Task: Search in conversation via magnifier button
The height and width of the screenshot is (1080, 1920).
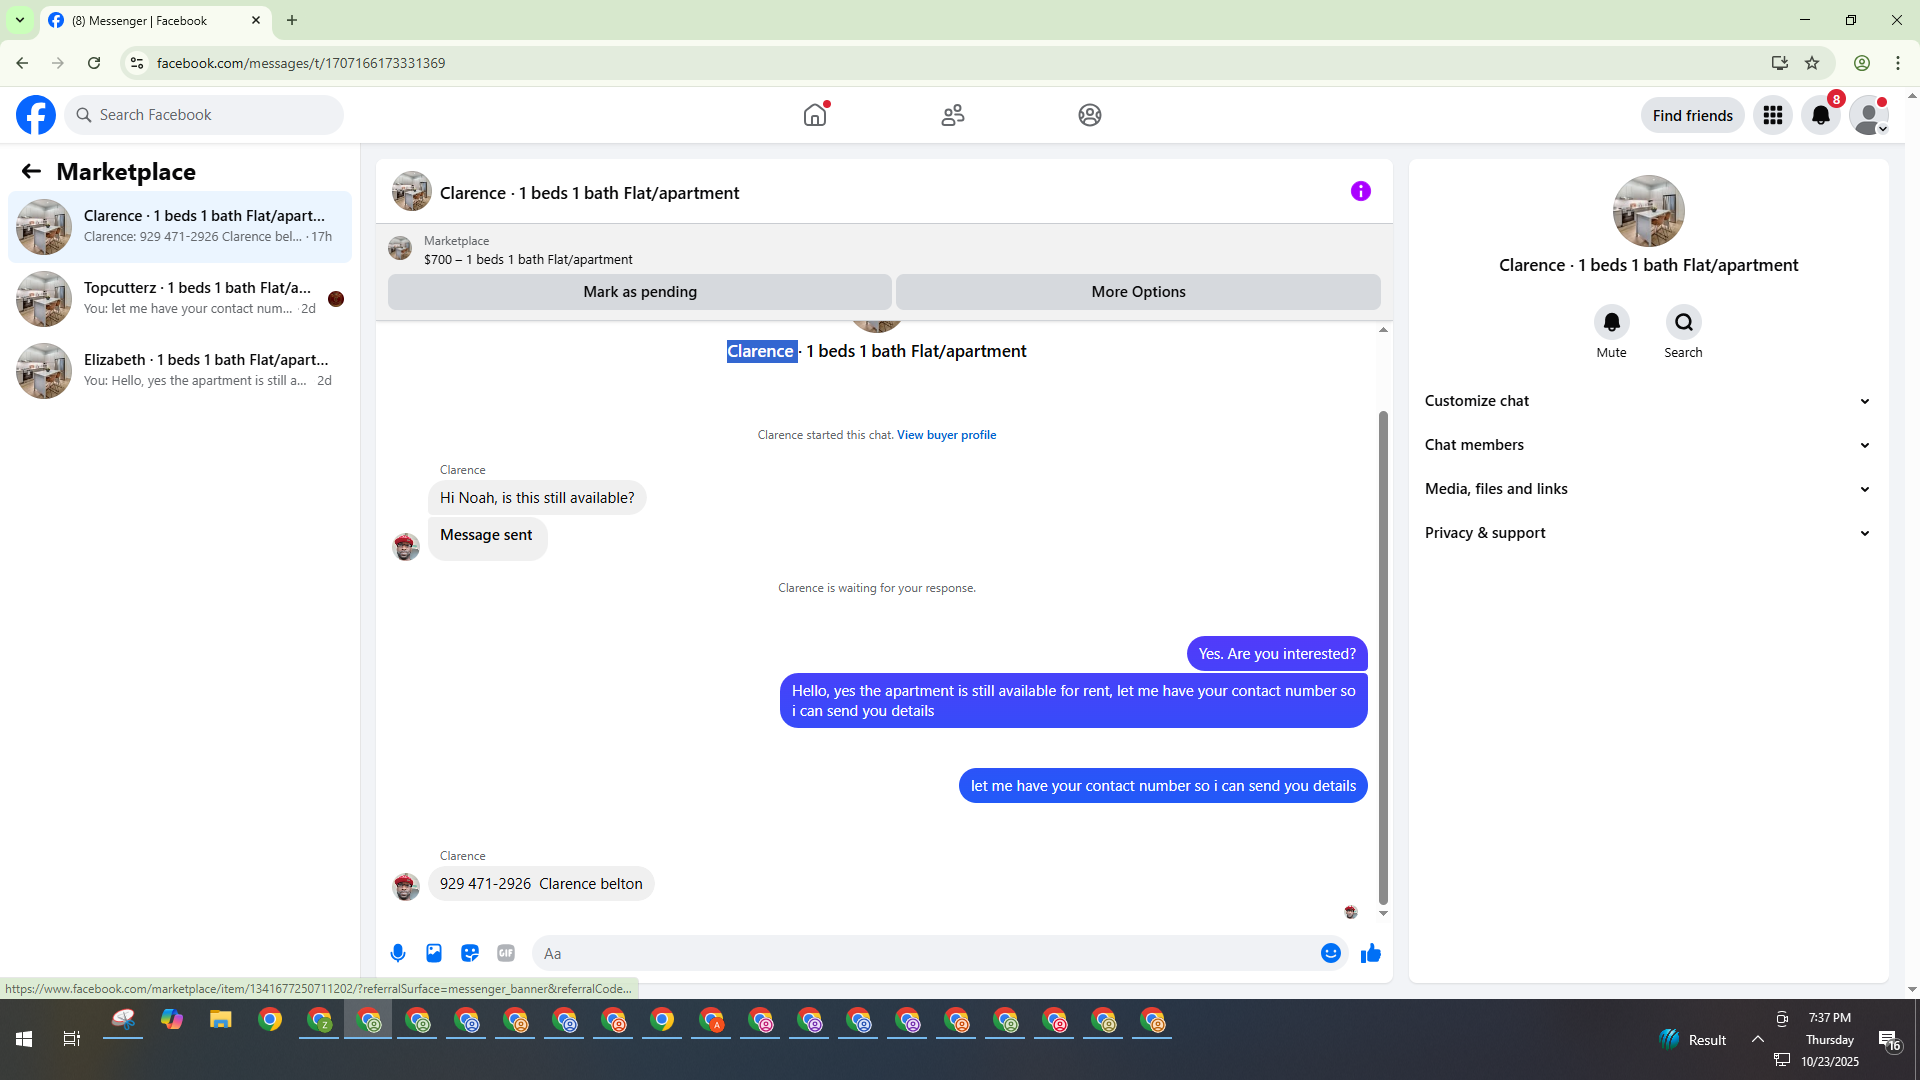Action: [x=1683, y=322]
